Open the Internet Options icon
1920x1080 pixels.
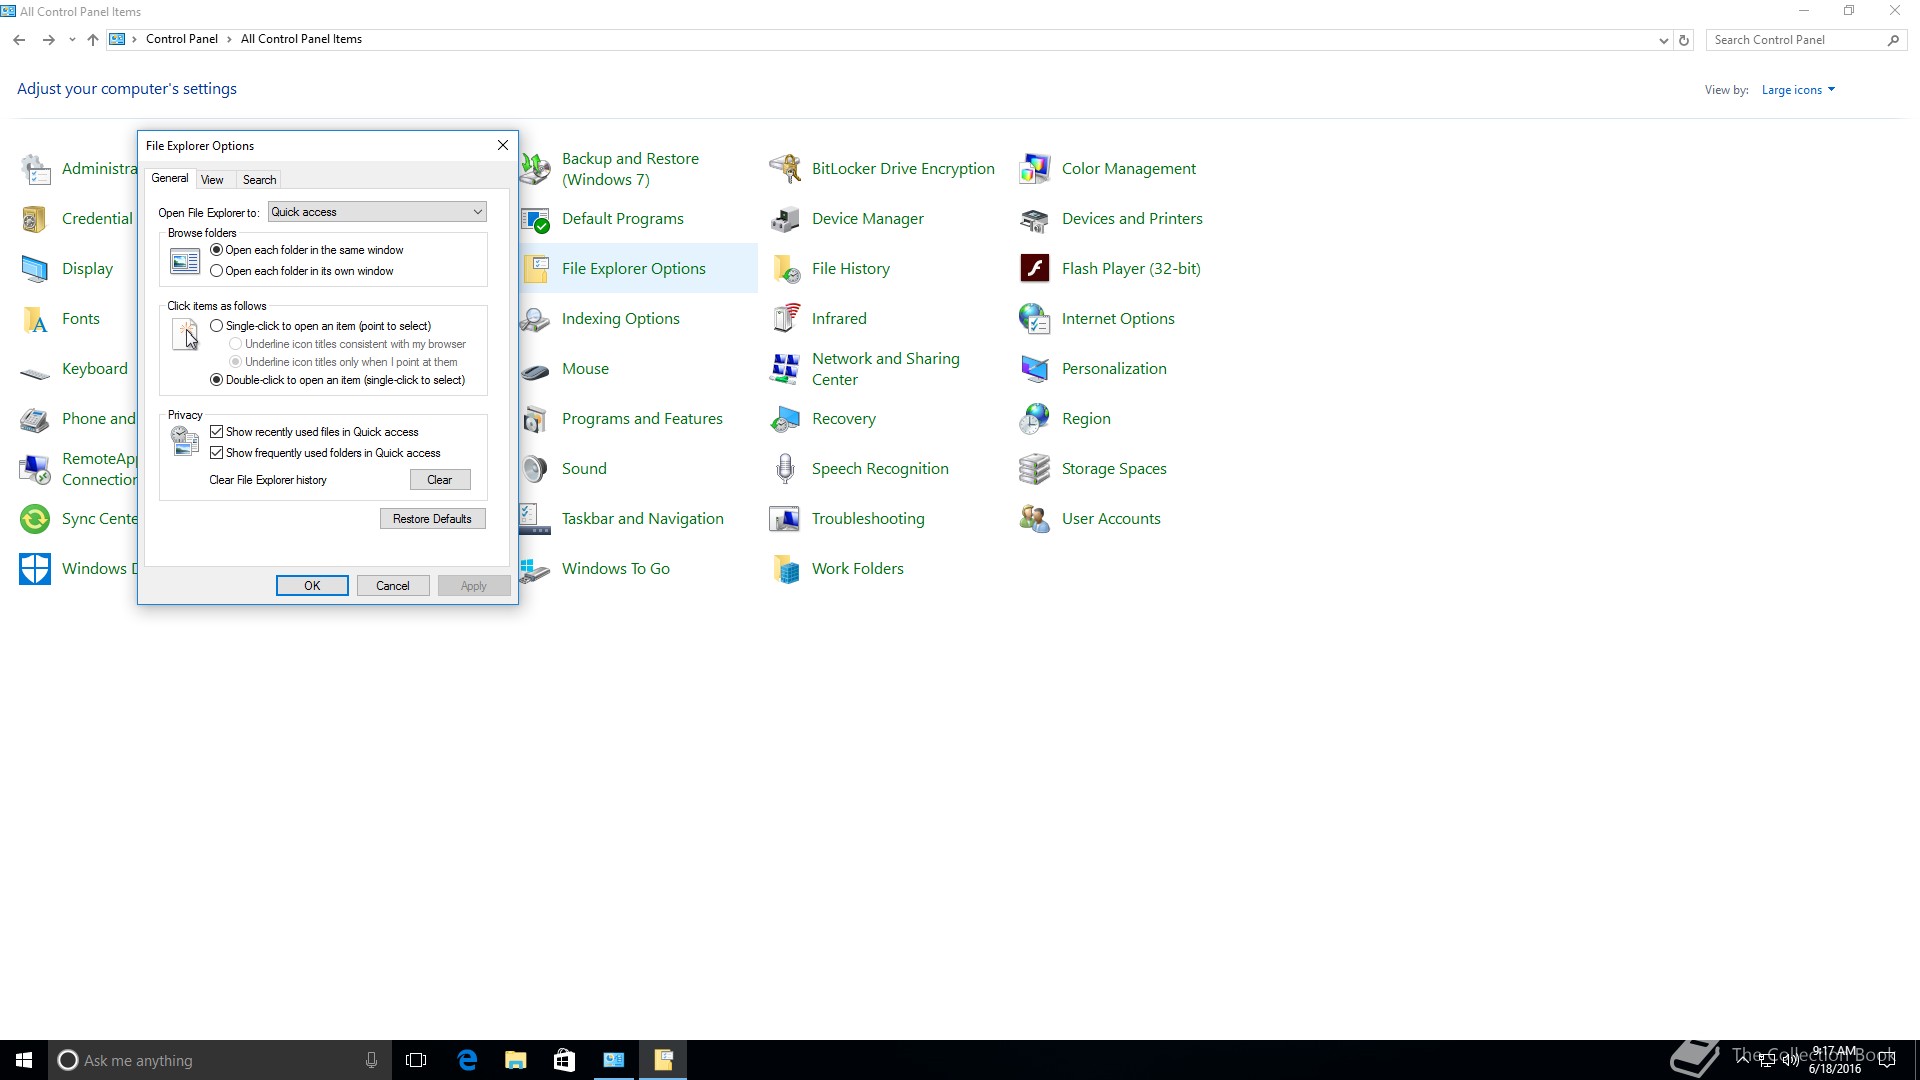(1035, 319)
